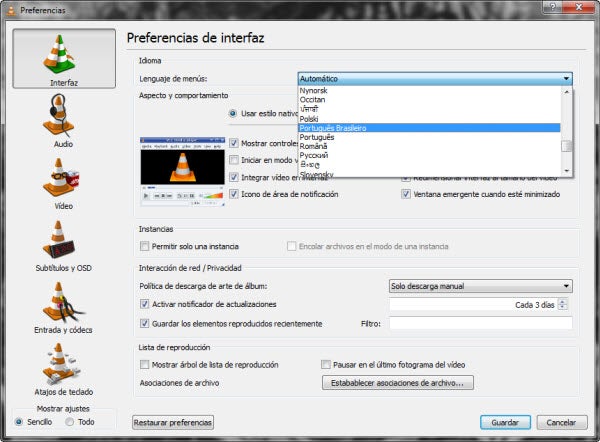
Task: Click the Restaurar preferencias button
Action: [x=173, y=423]
